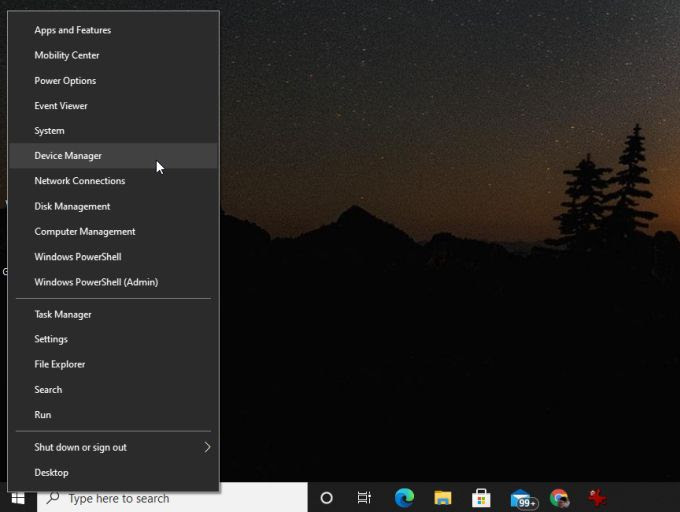680x512 pixels.
Task: Open Task View from the taskbar
Action: click(x=364, y=498)
